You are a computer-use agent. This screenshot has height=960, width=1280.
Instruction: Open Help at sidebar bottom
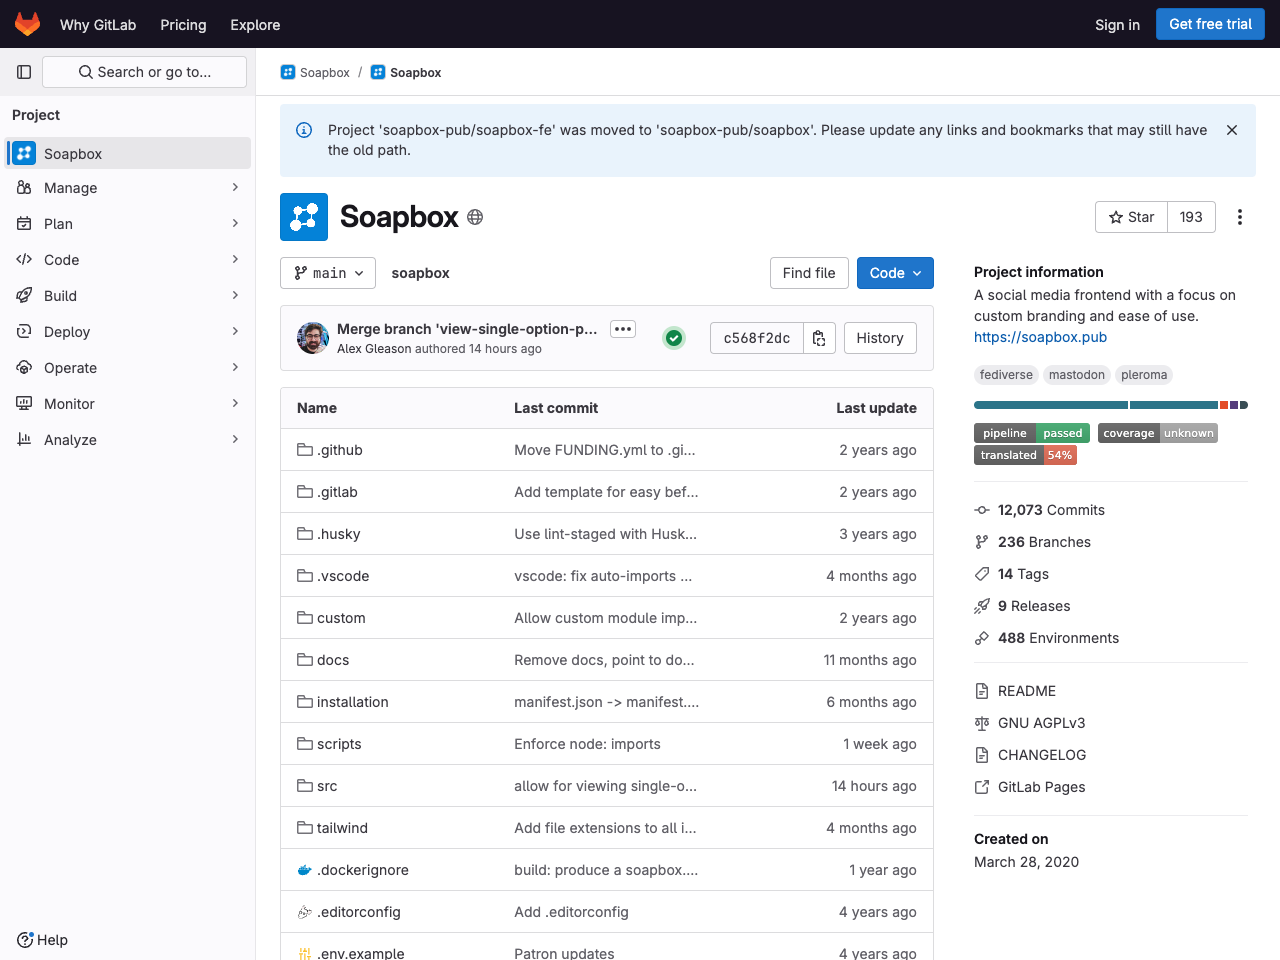[x=42, y=940]
